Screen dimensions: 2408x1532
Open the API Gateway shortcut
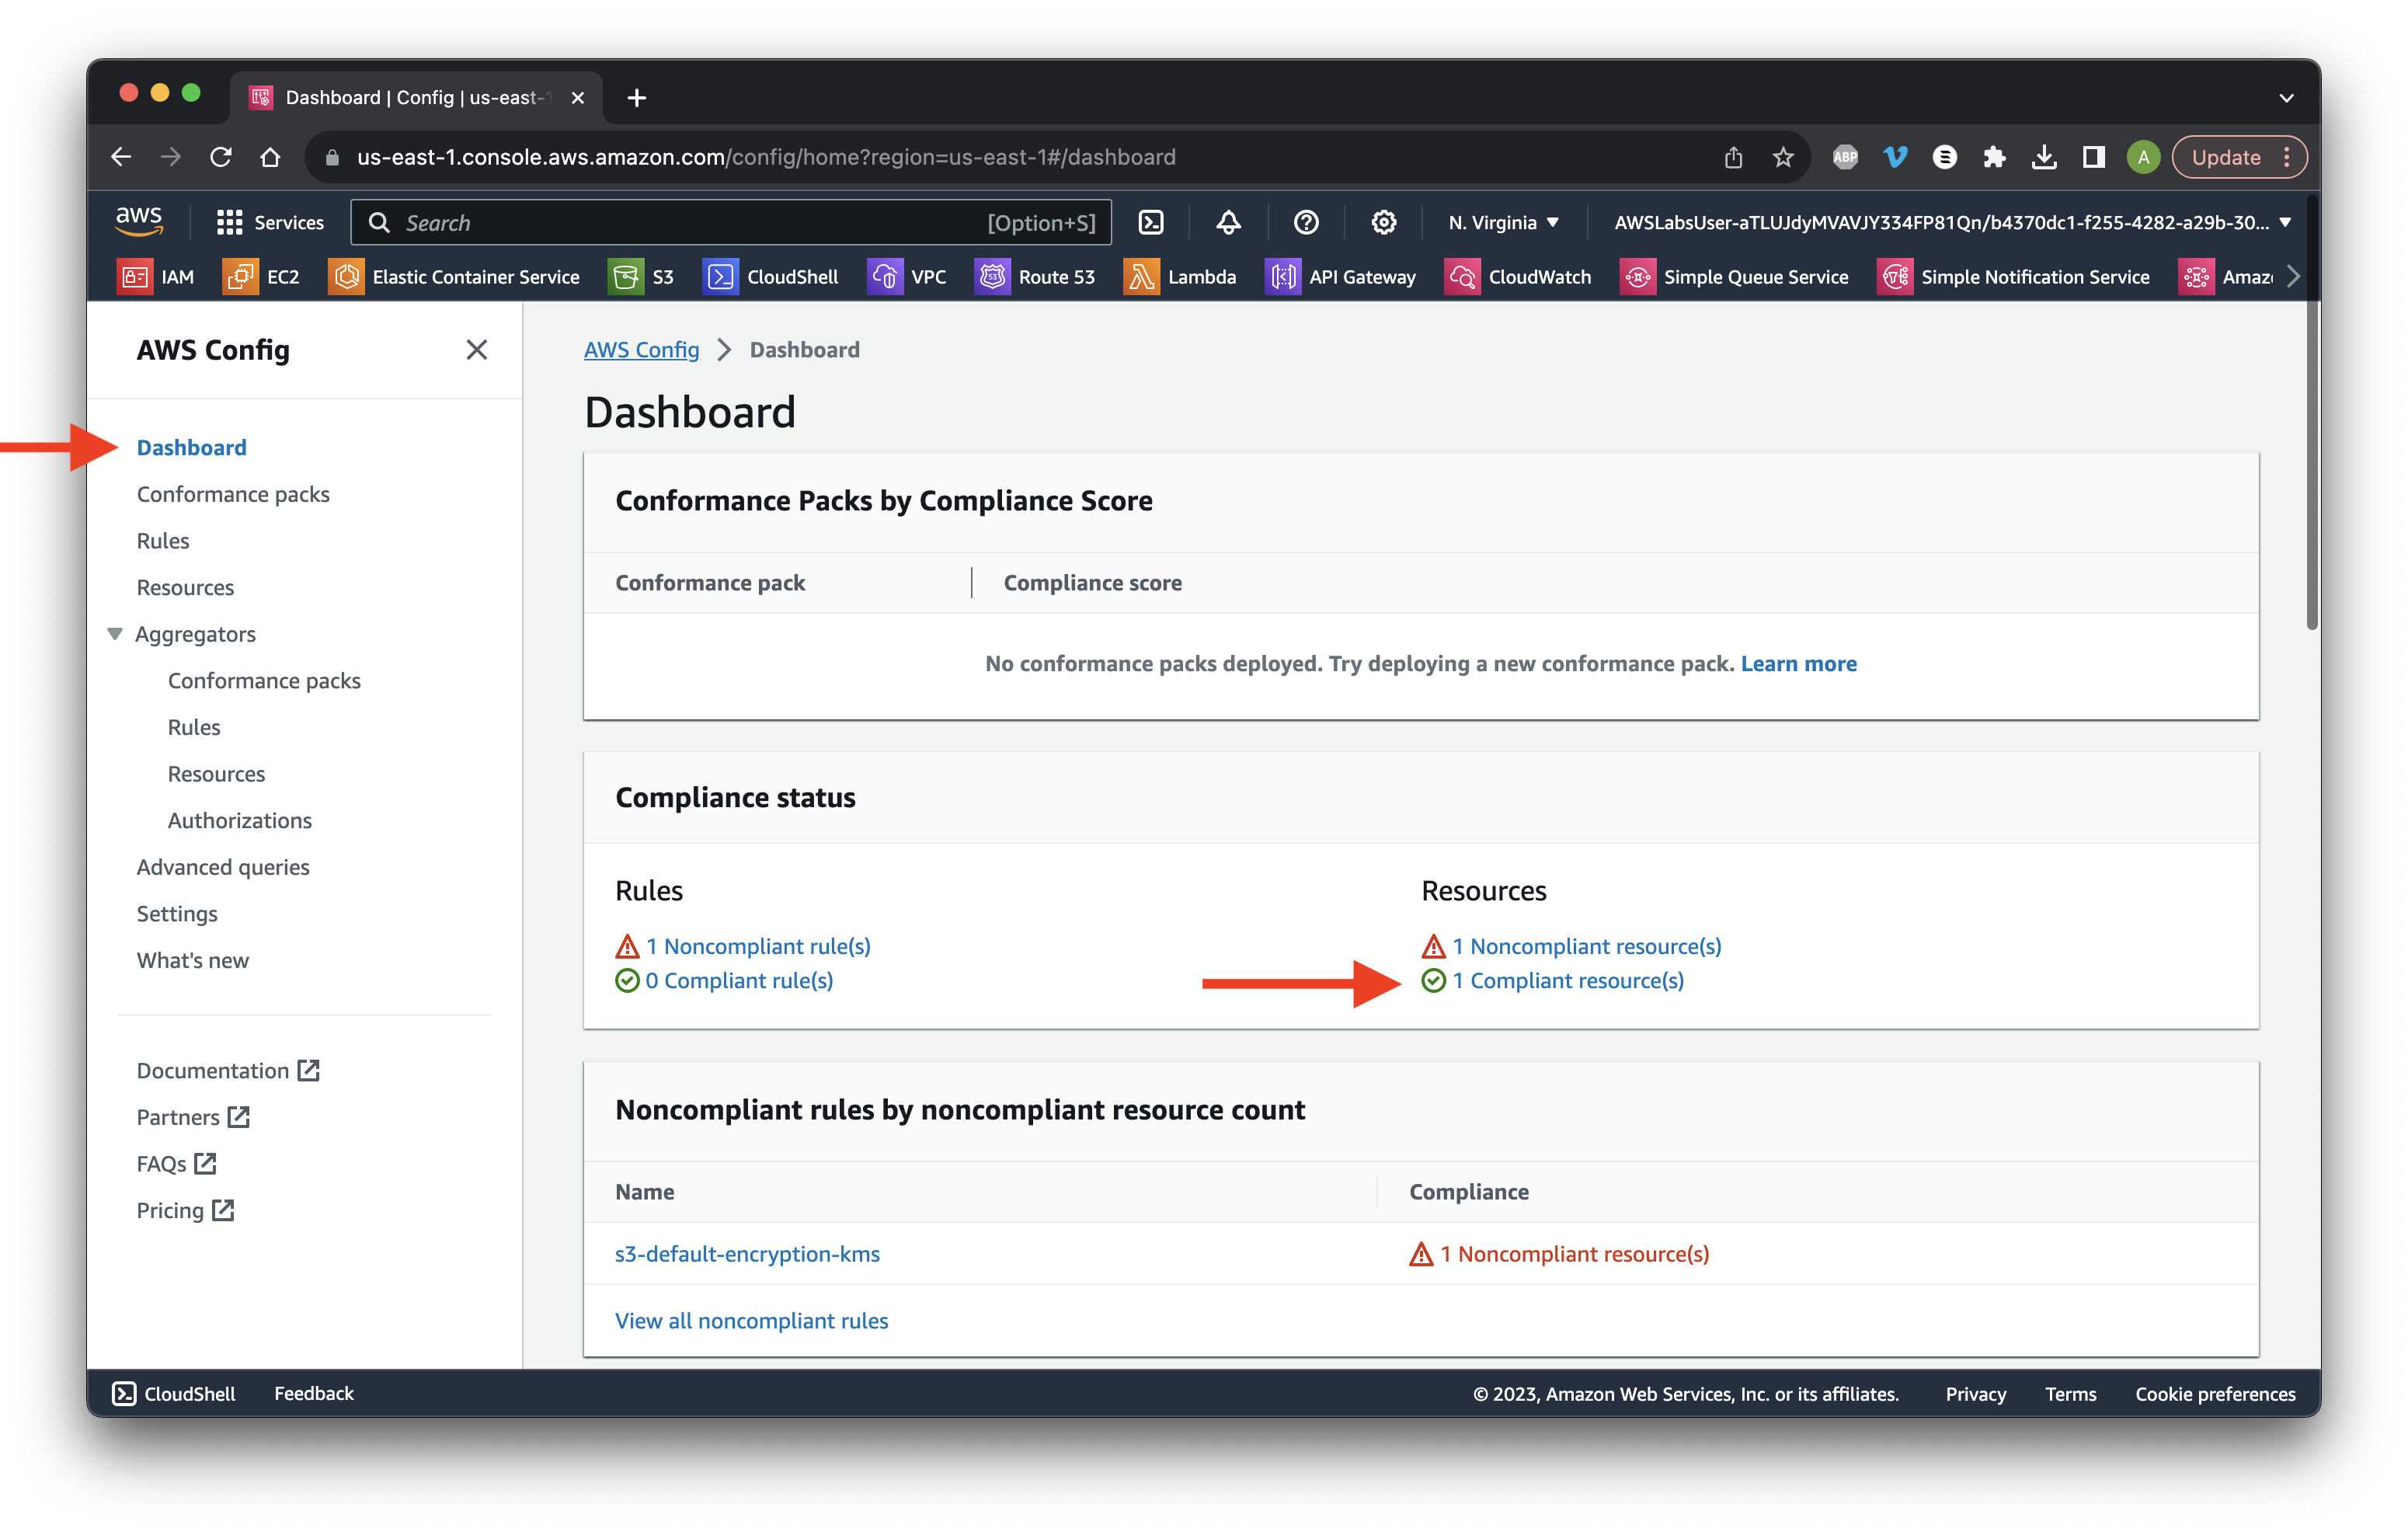point(1340,277)
